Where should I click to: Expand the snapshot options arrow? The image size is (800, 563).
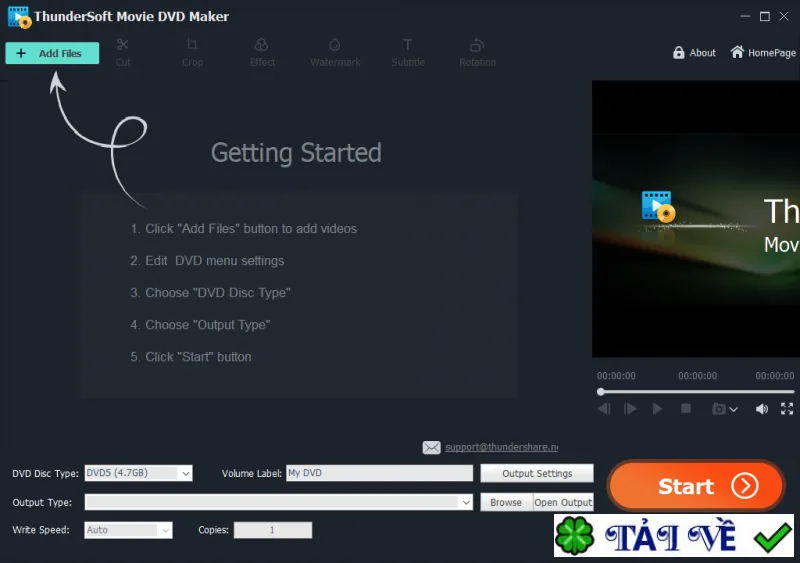coord(734,409)
